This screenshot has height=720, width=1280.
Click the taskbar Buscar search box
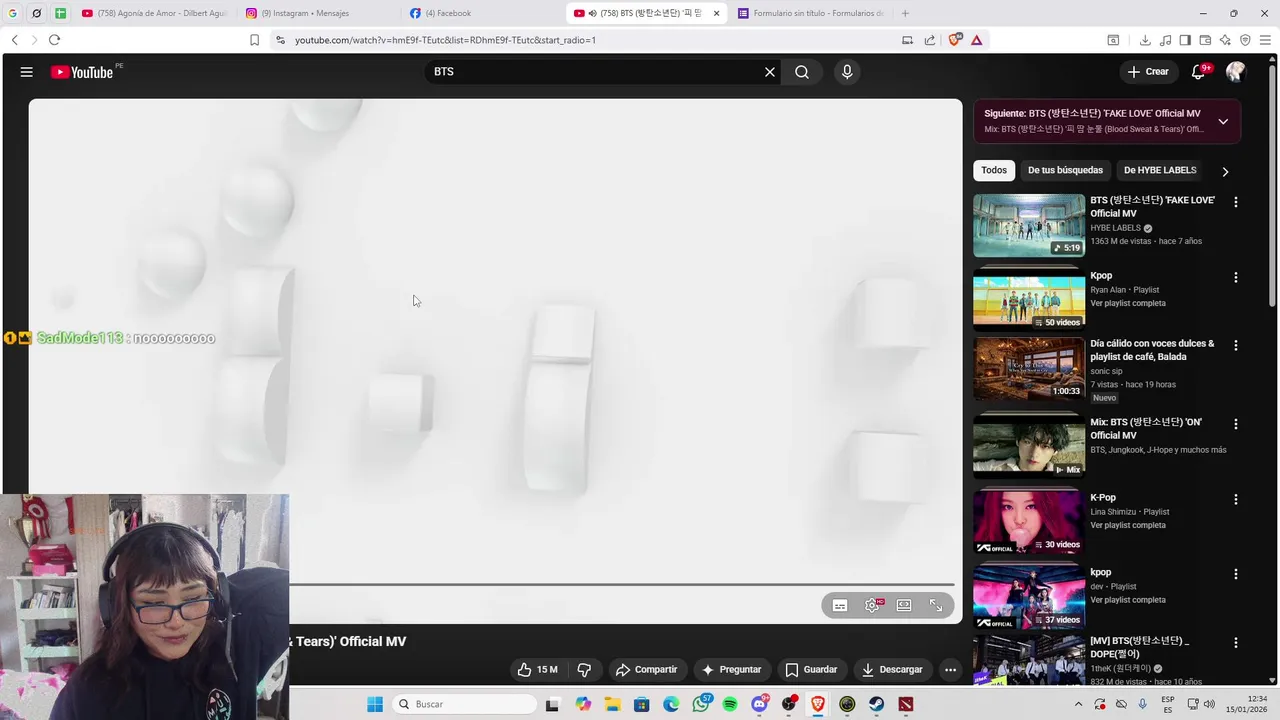(x=465, y=704)
